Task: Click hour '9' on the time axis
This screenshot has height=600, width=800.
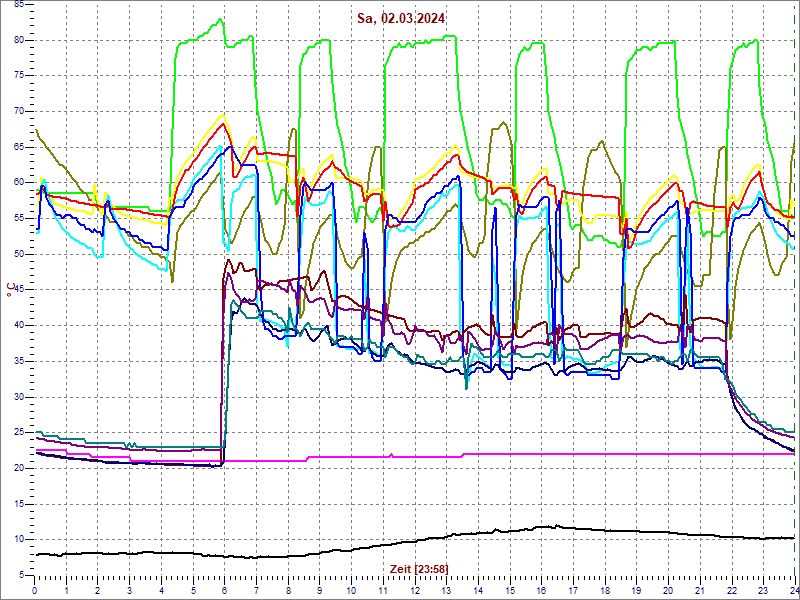Action: (x=320, y=590)
